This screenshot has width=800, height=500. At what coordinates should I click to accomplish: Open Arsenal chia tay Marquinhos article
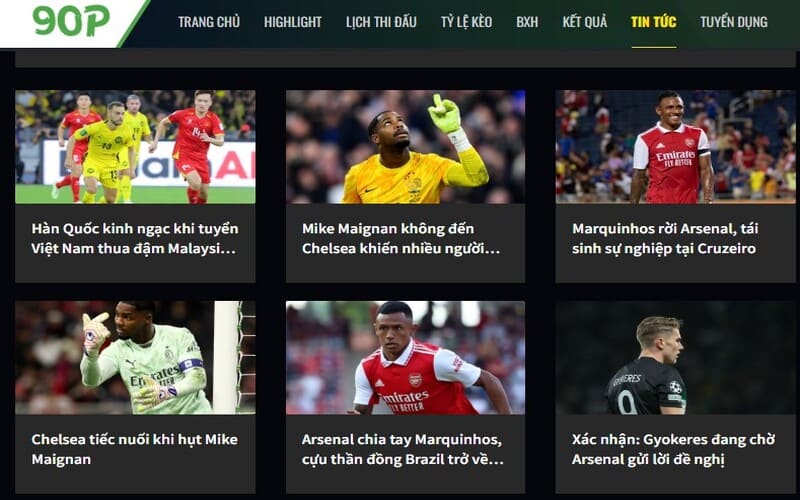(403, 449)
